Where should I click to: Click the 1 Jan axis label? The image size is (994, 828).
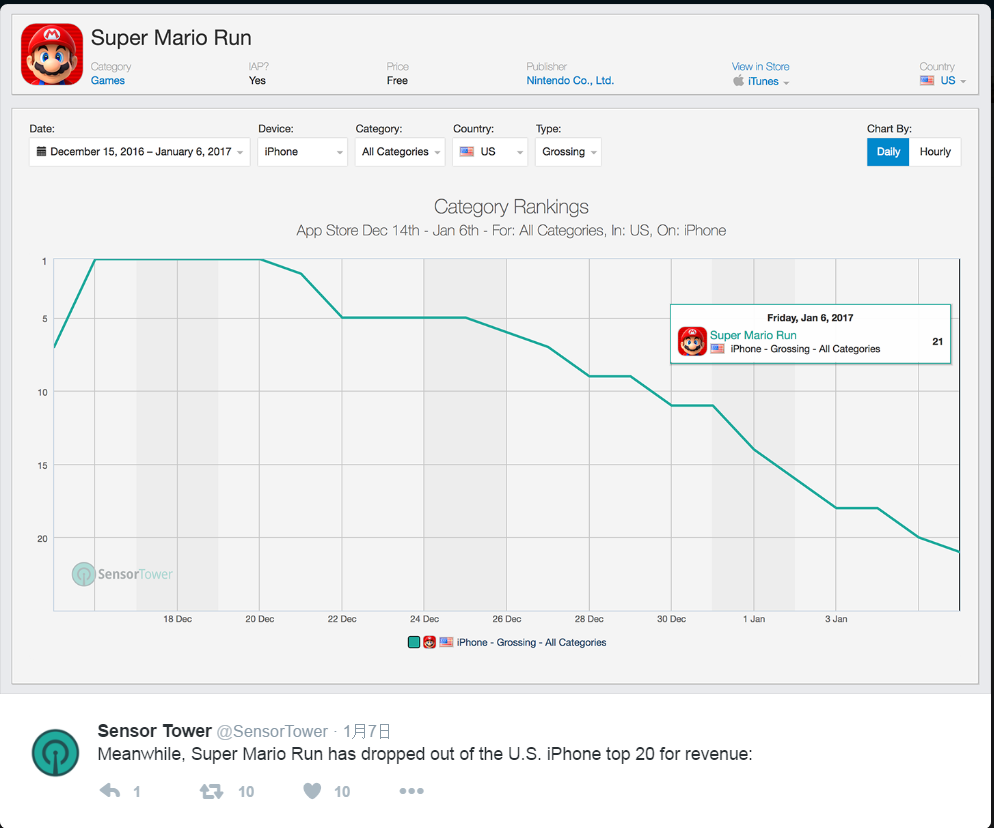[754, 619]
